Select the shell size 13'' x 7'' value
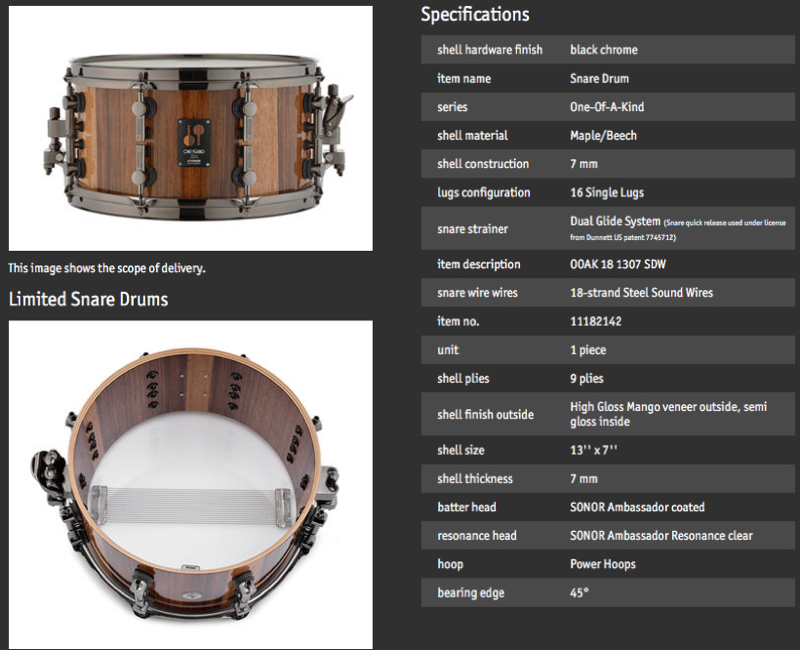This screenshot has width=800, height=650. [x=594, y=449]
